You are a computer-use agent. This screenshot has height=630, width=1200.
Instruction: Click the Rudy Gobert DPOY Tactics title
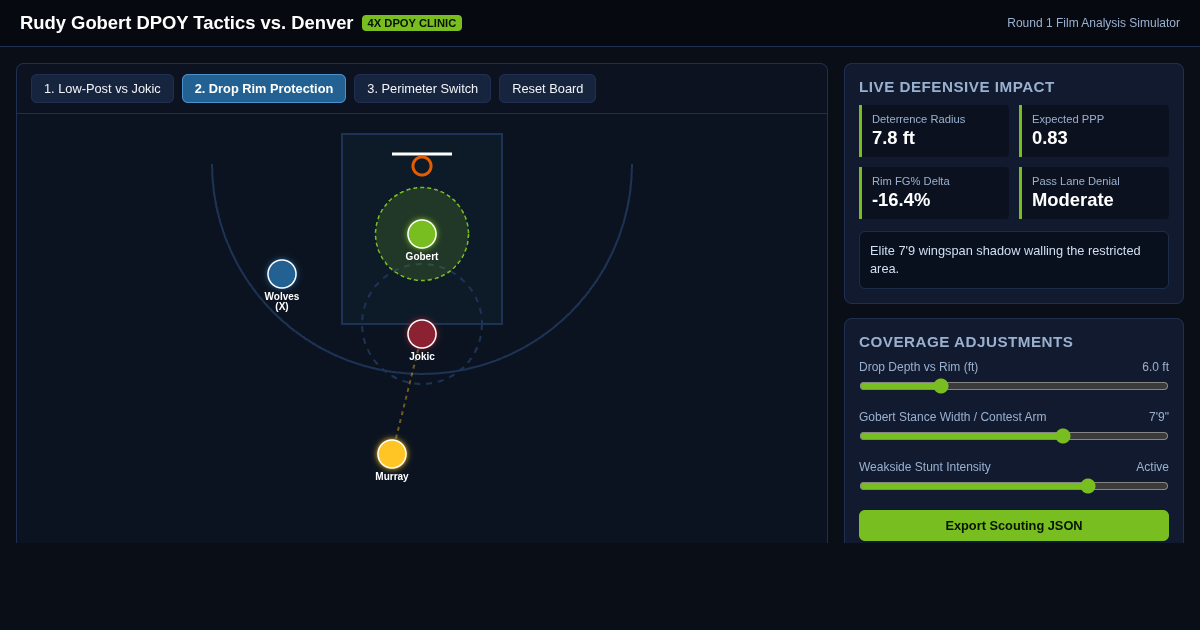tap(187, 23)
